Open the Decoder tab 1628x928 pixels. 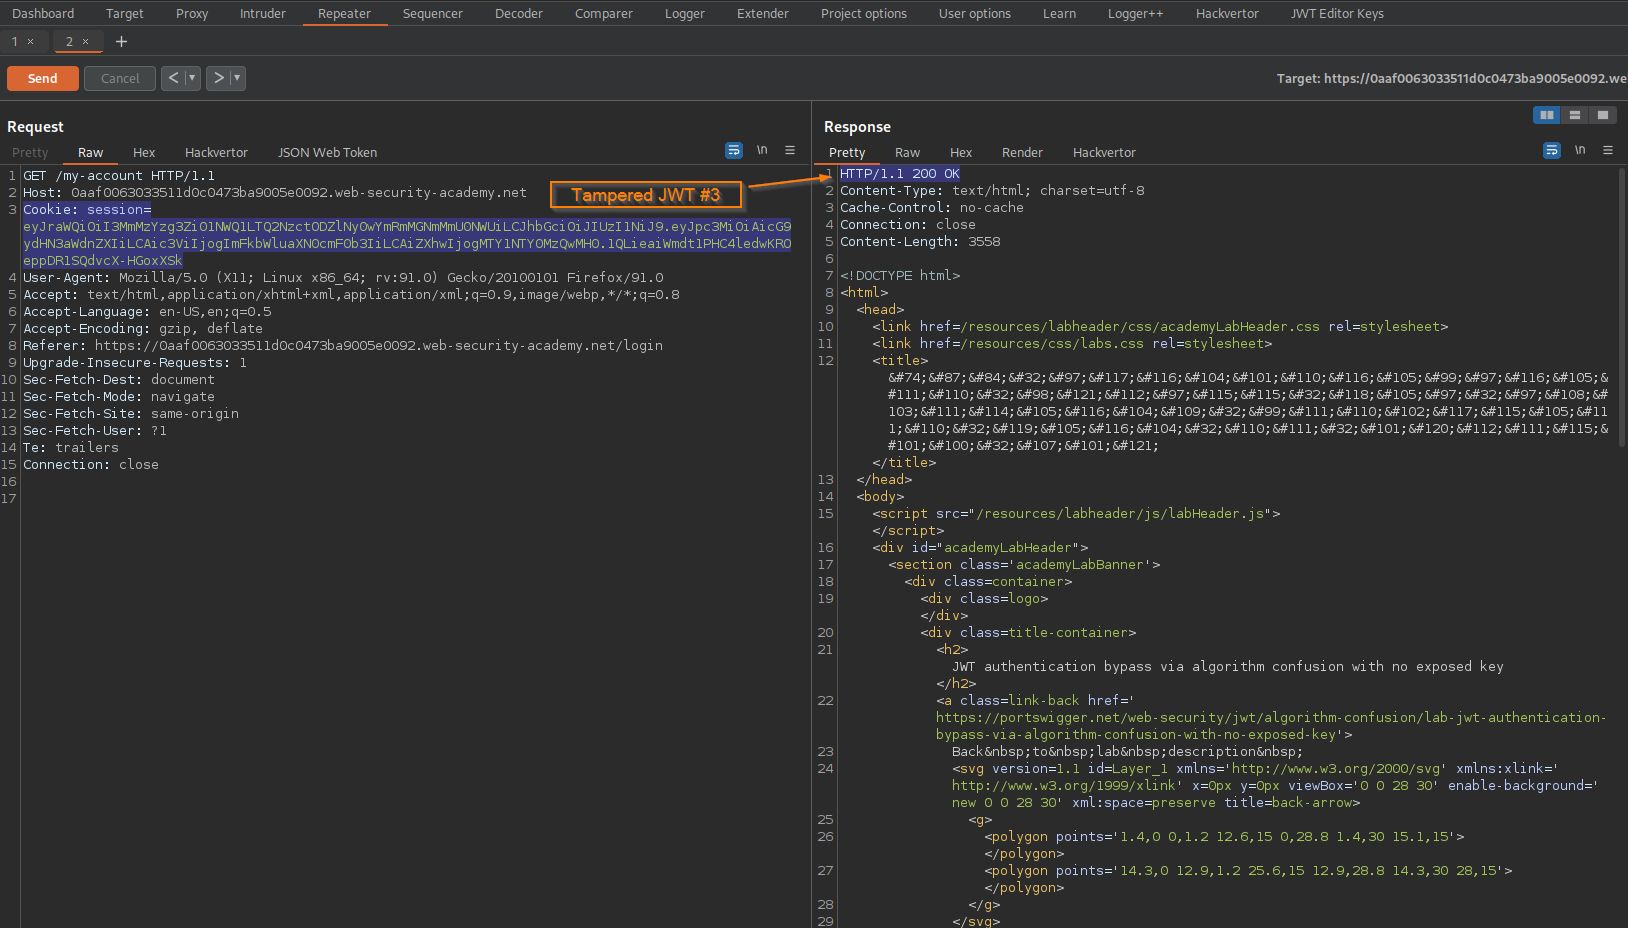(x=519, y=13)
